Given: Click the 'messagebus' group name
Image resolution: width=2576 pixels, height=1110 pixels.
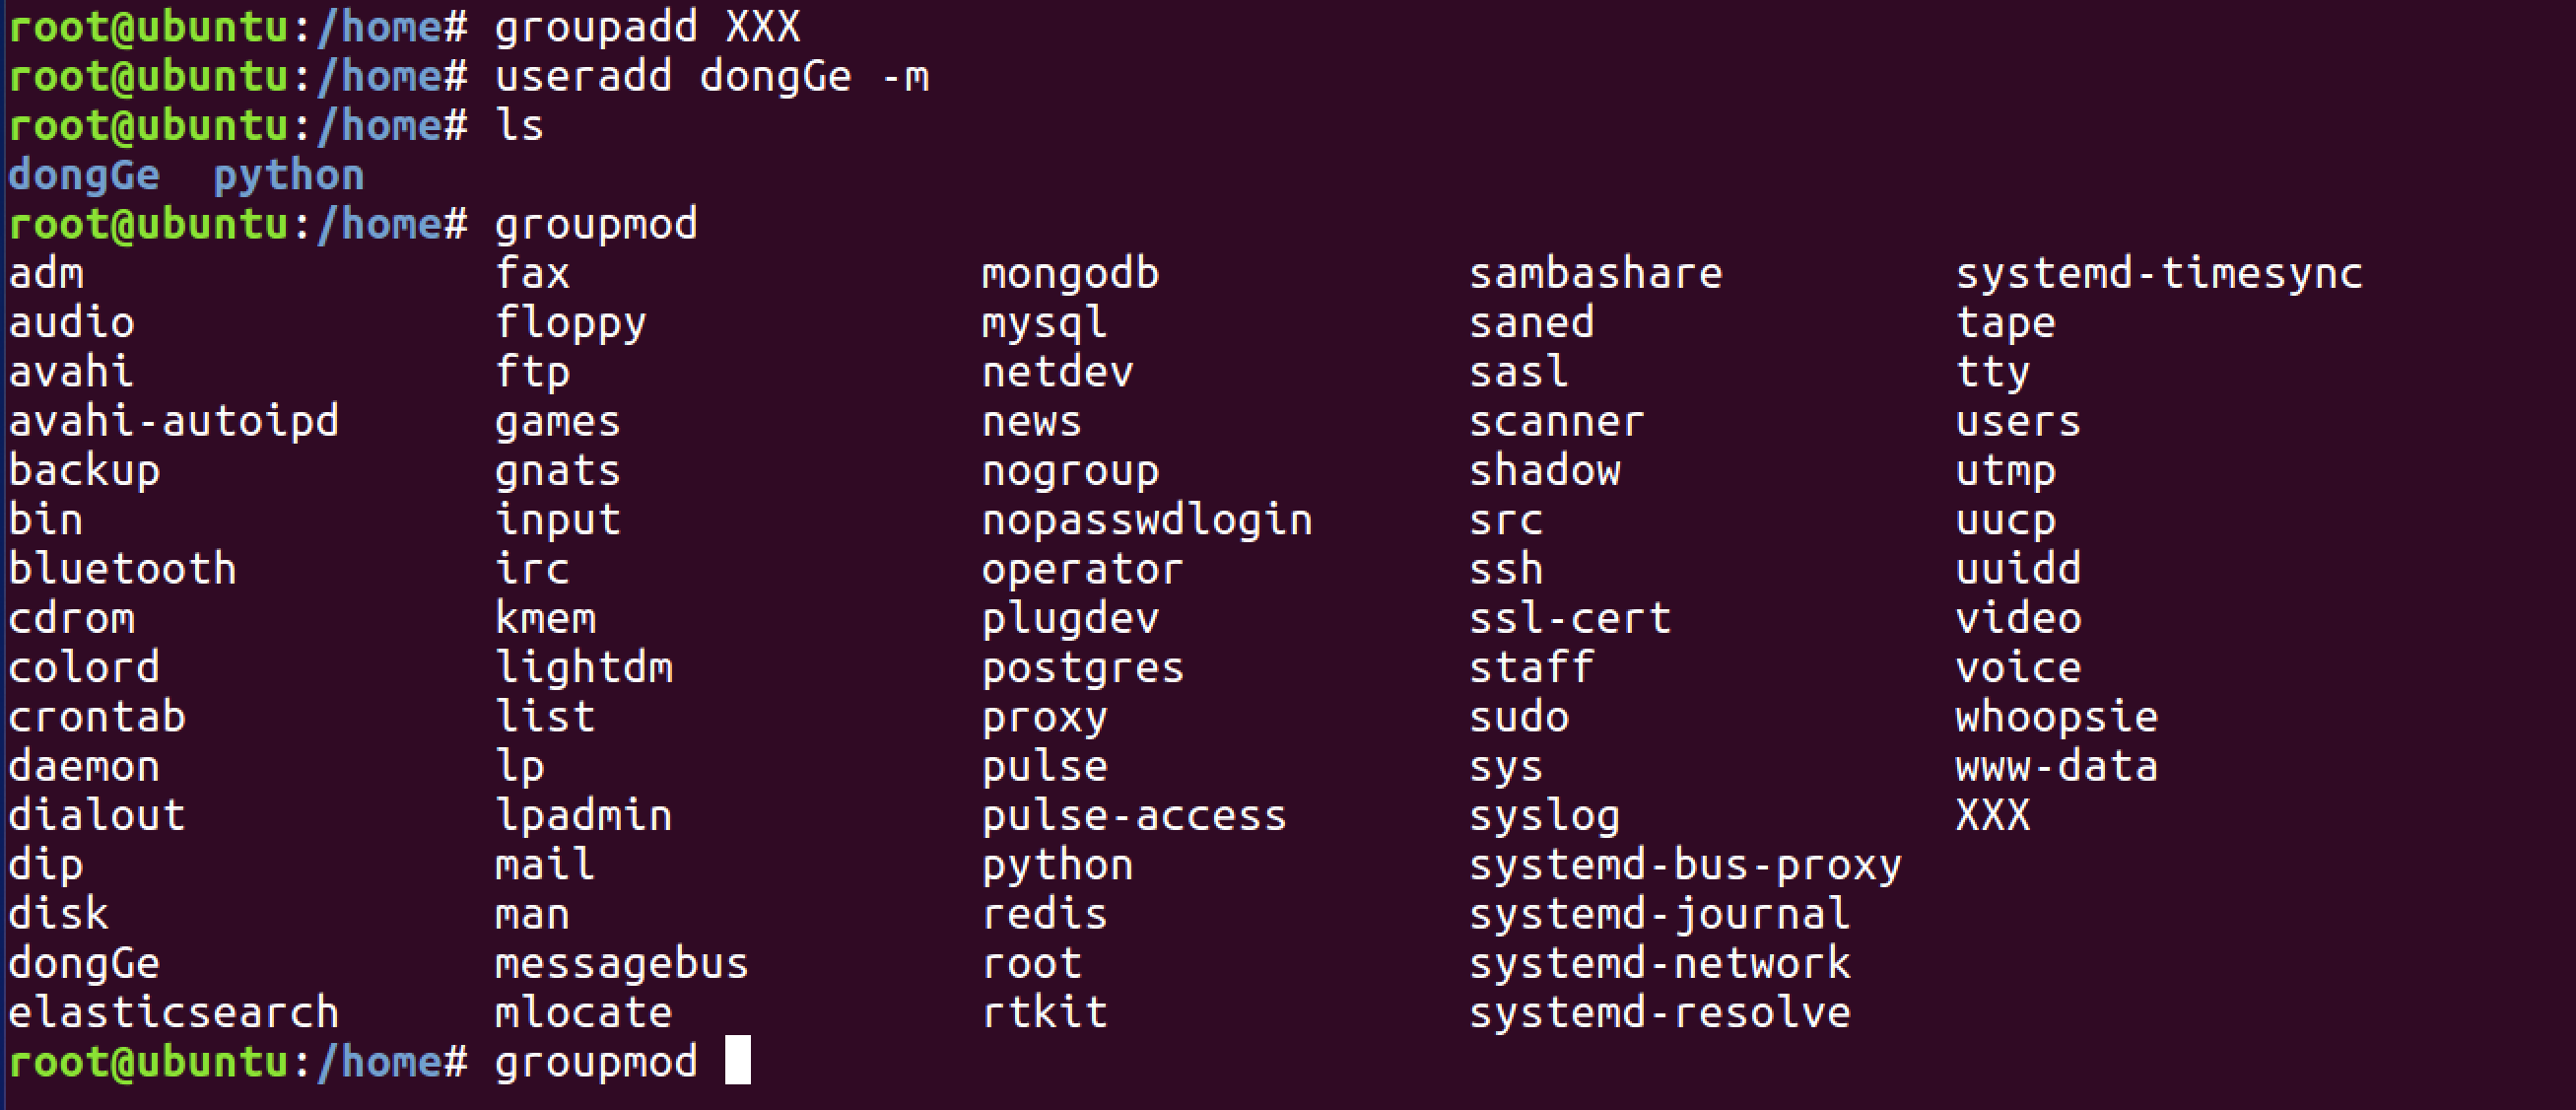Looking at the screenshot, I should click(621, 964).
